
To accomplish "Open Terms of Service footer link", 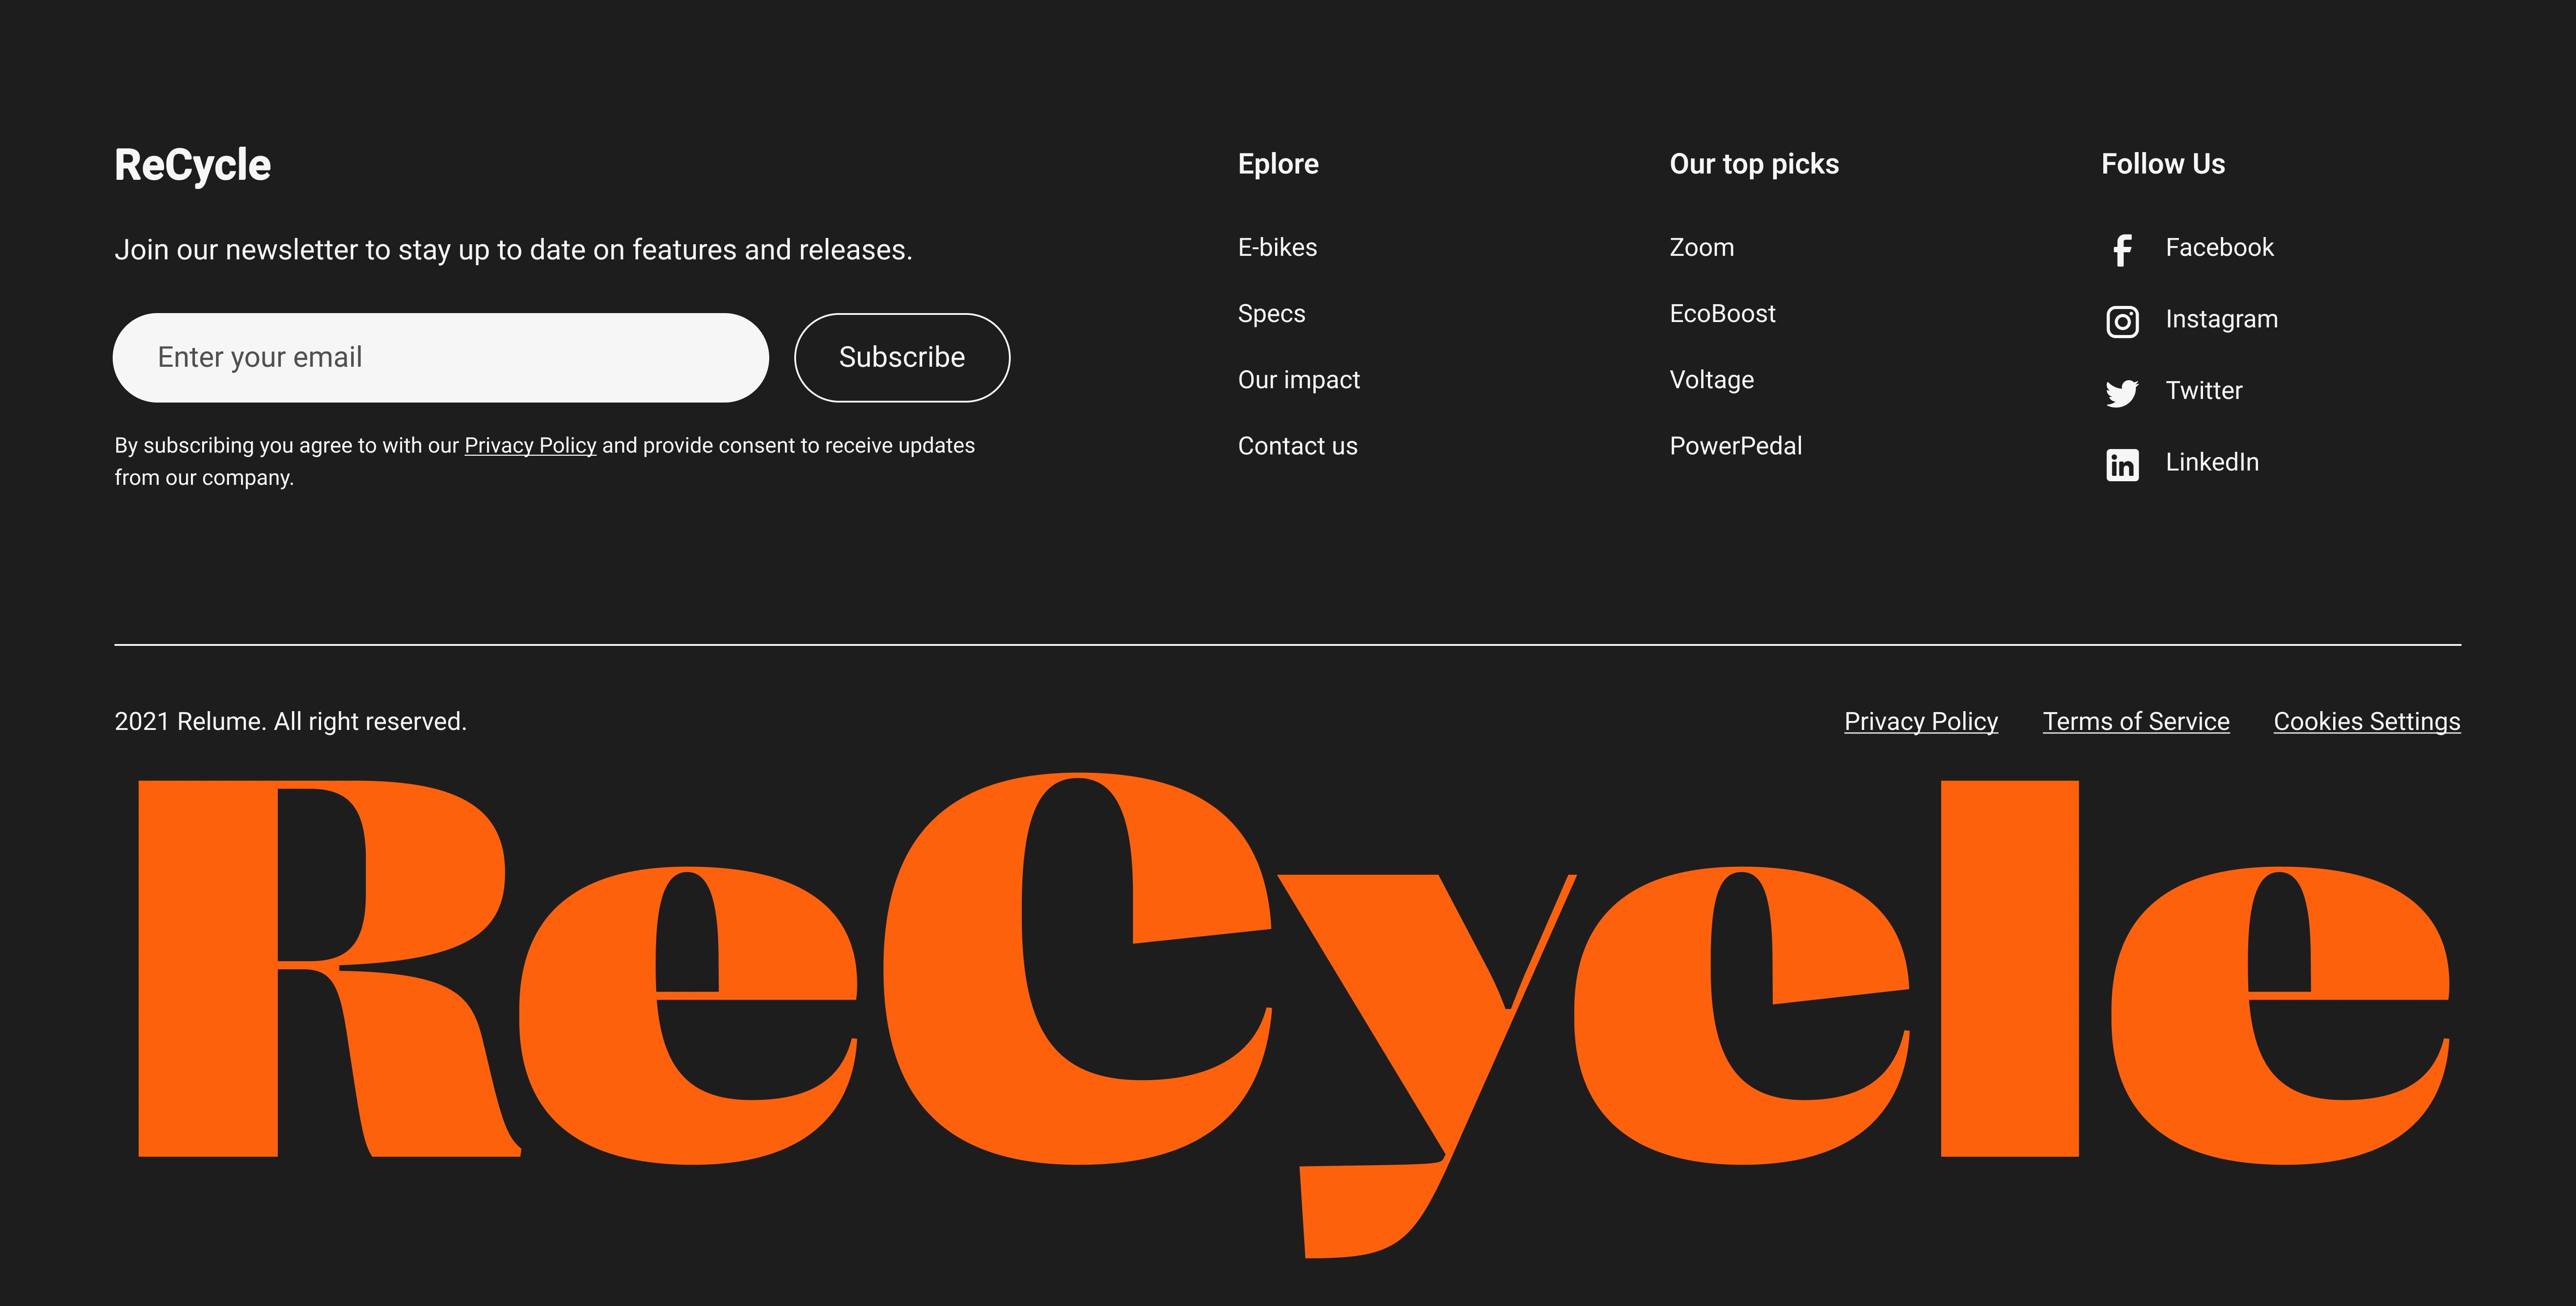I will coord(2135,721).
